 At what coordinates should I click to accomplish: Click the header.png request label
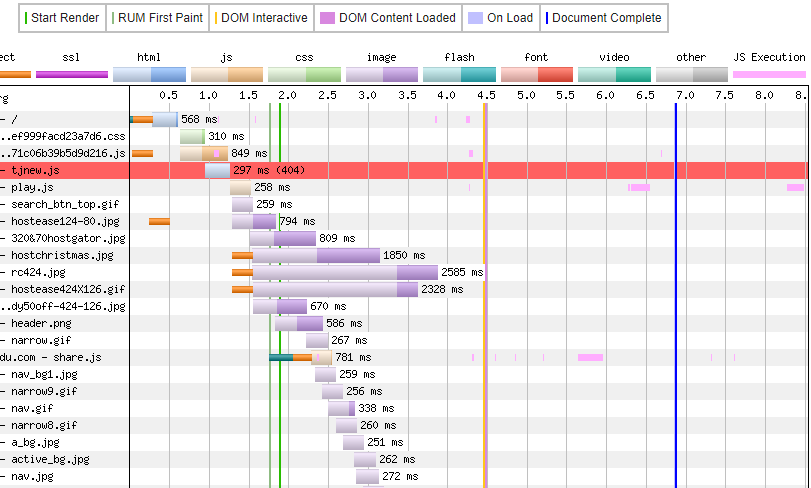[x=41, y=323]
